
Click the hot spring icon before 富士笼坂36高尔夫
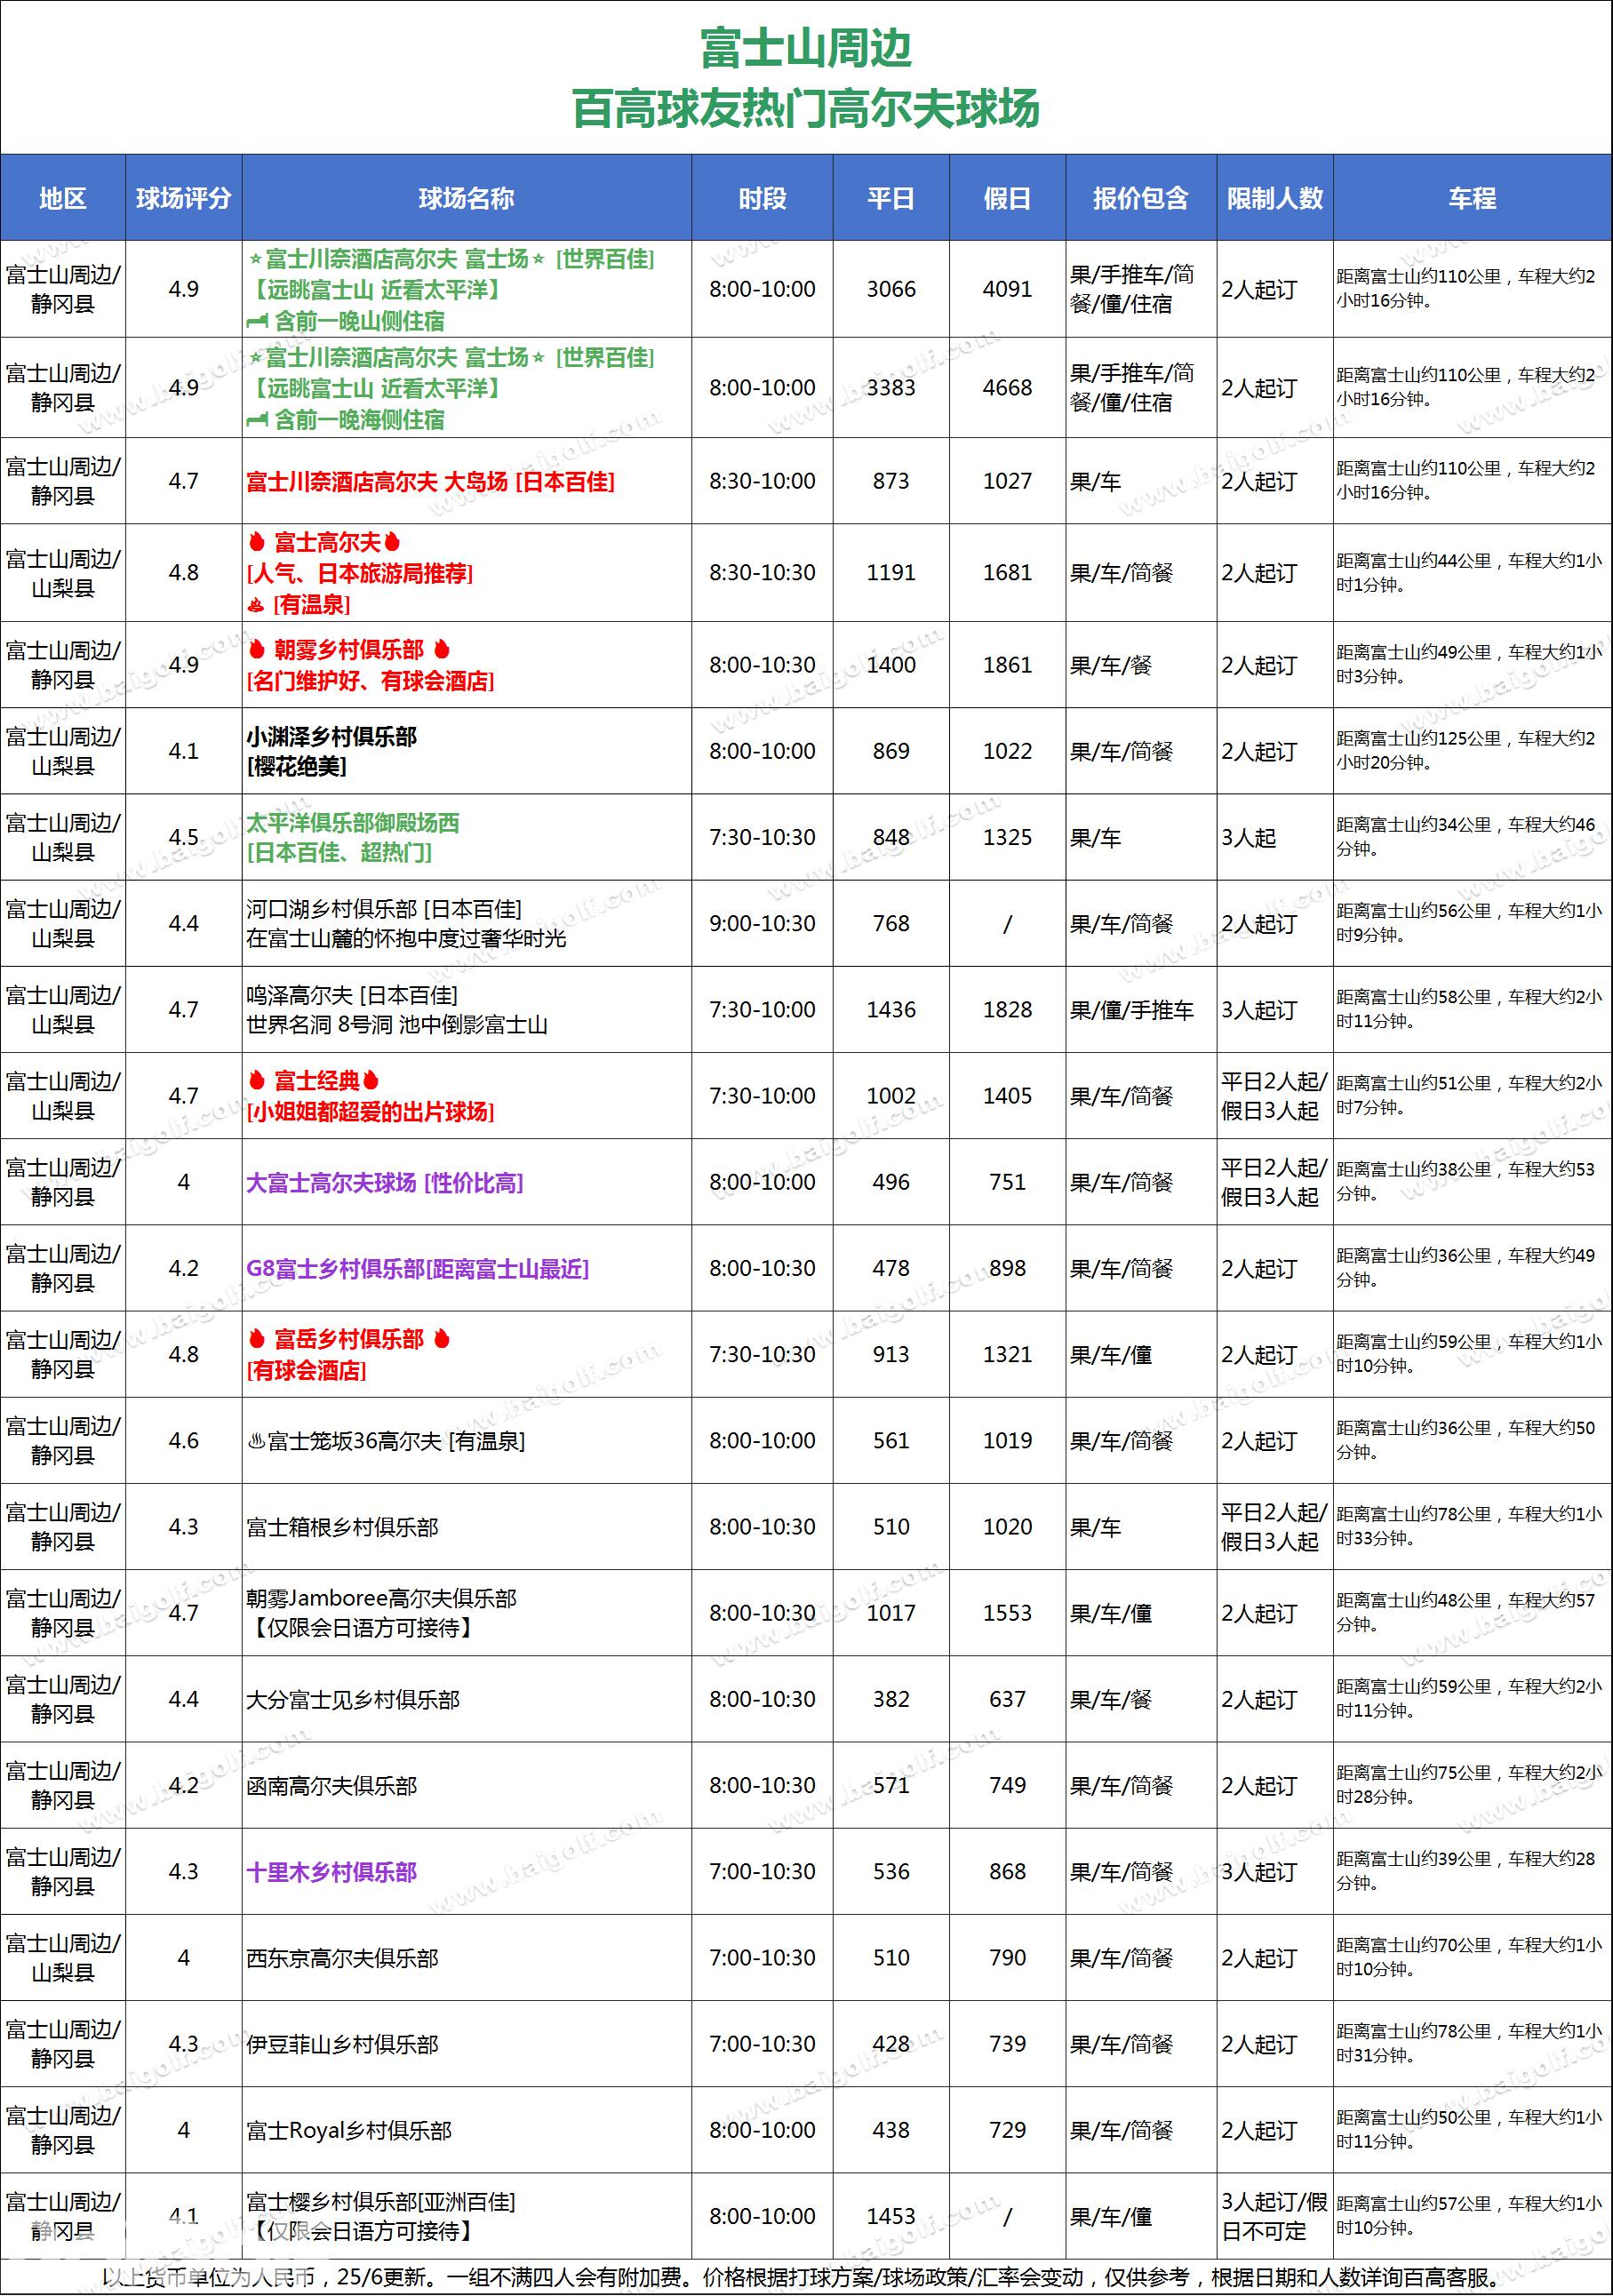click(x=256, y=1441)
